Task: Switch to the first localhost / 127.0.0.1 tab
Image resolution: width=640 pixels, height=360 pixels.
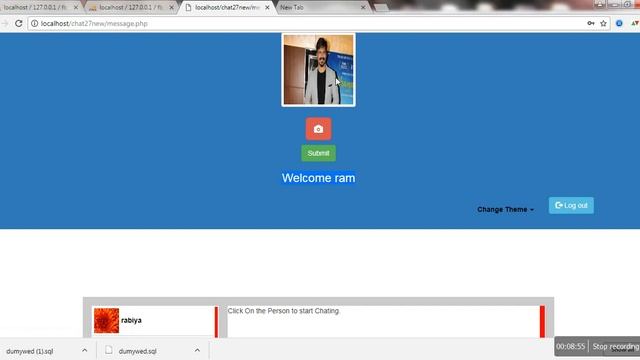Action: pyautogui.click(x=35, y=7)
